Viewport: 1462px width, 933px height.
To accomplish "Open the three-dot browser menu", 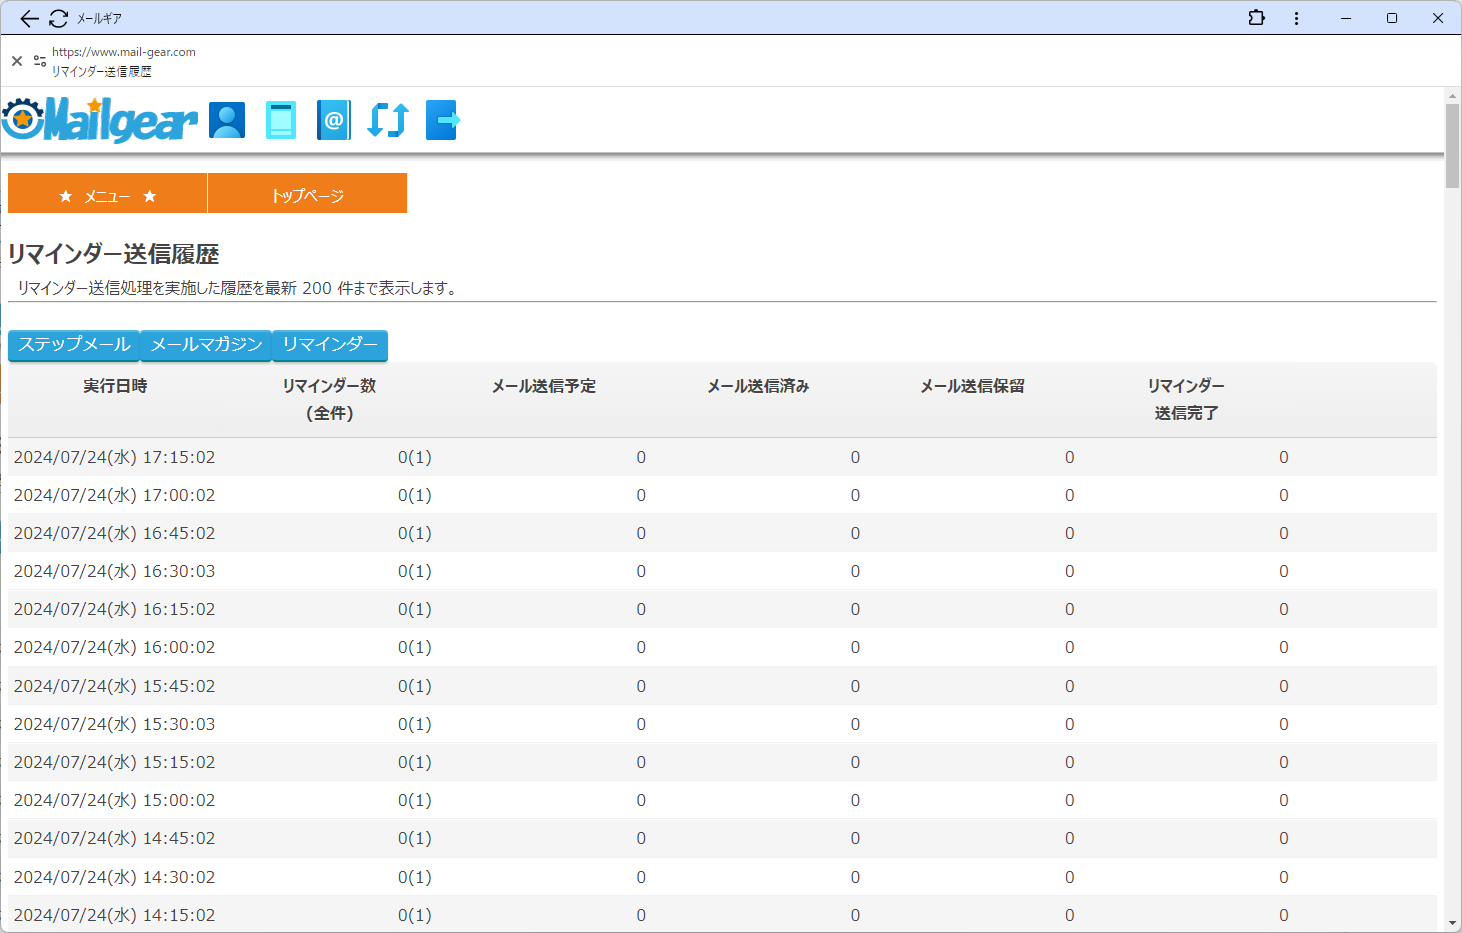I will pos(1296,18).
